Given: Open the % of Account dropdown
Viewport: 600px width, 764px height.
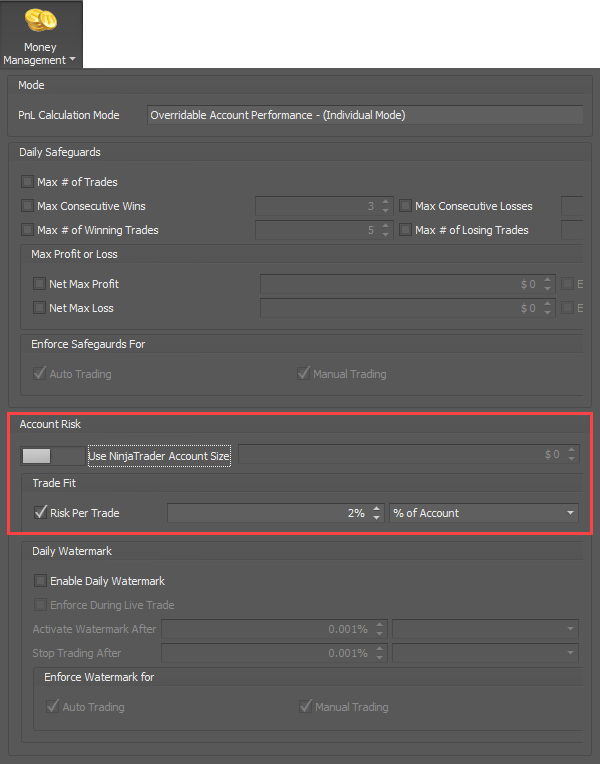Looking at the screenshot, I should [x=484, y=513].
